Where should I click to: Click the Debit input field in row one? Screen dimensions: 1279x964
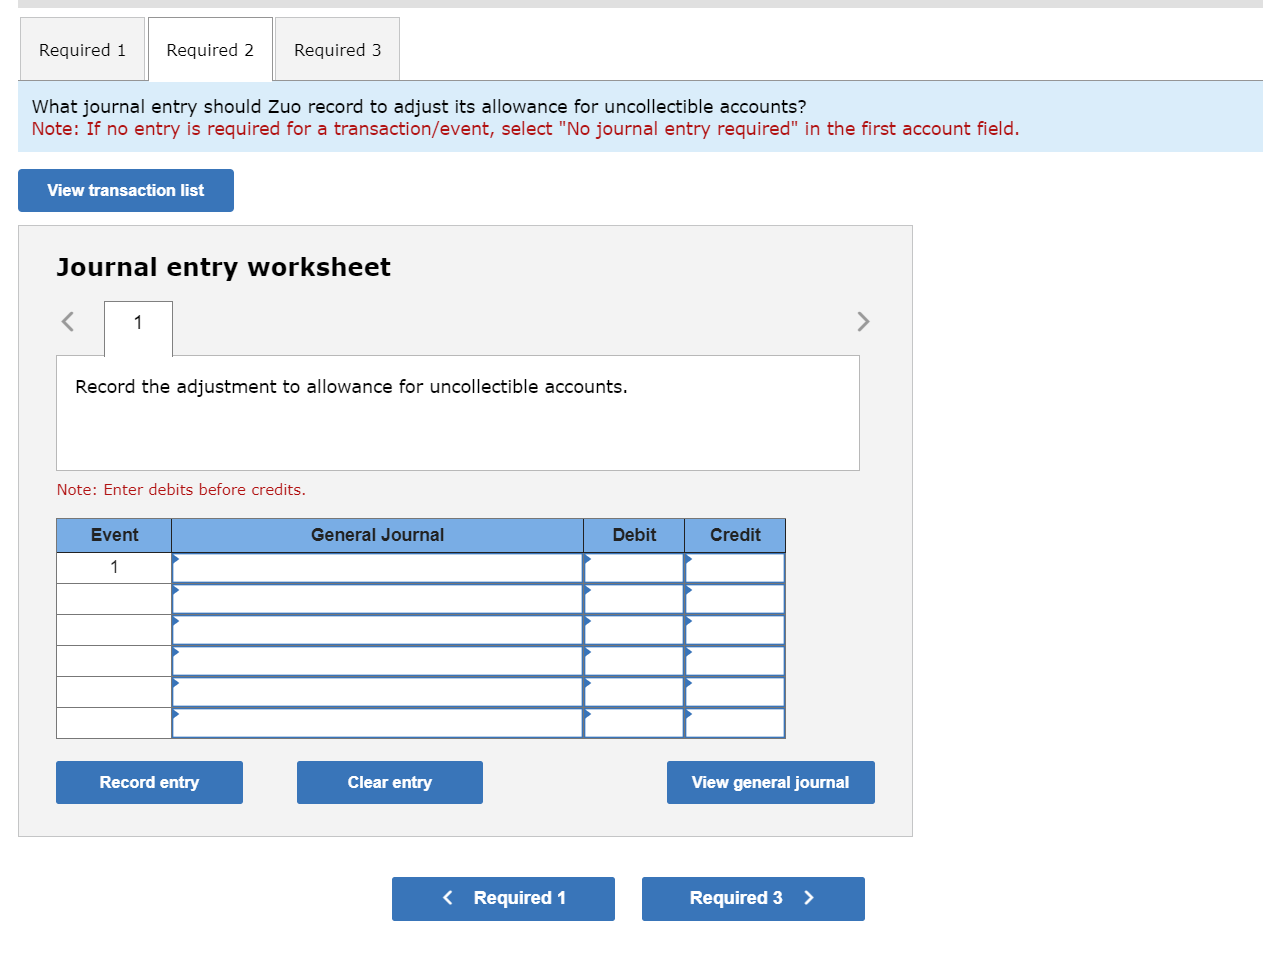635,567
